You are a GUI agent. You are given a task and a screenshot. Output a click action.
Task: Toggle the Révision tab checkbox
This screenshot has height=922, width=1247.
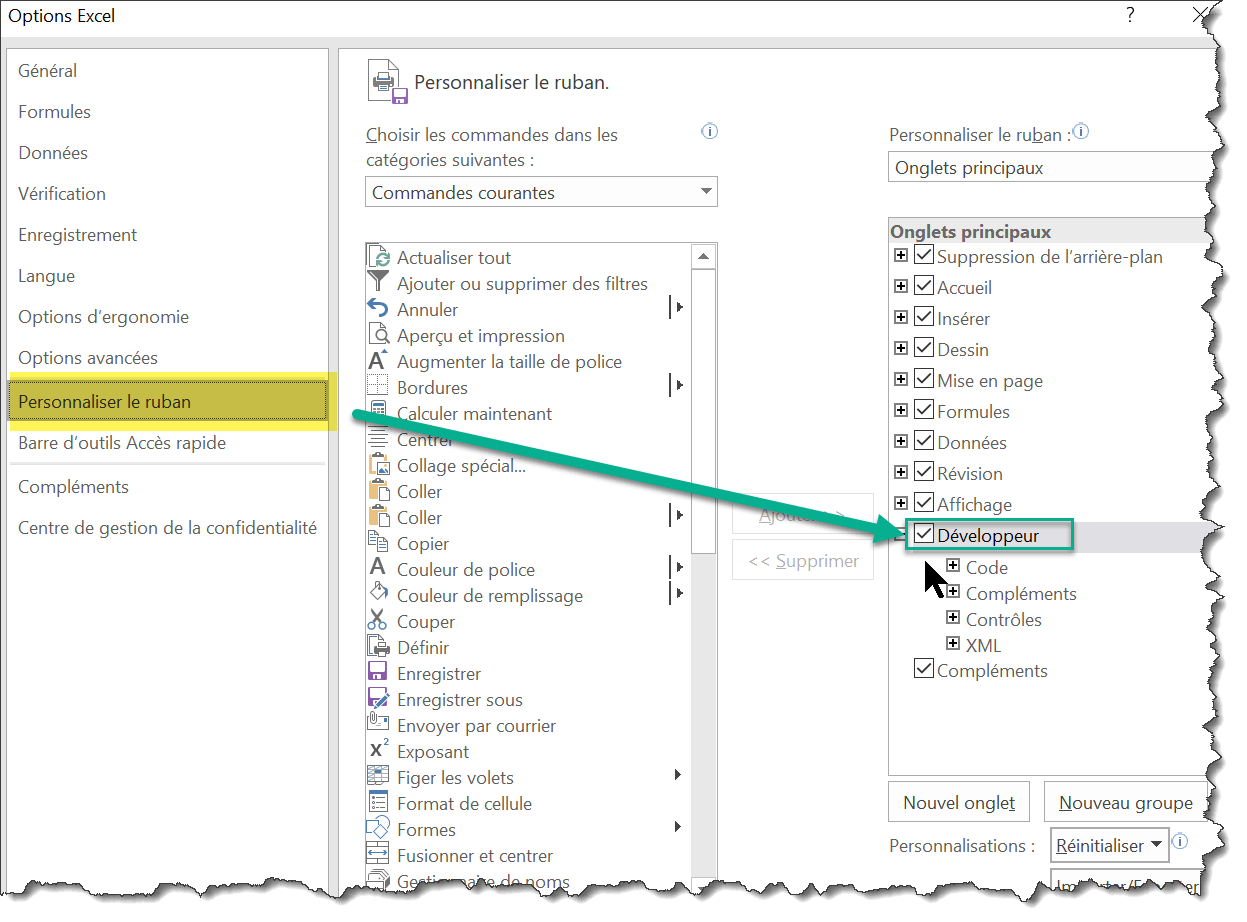point(924,473)
